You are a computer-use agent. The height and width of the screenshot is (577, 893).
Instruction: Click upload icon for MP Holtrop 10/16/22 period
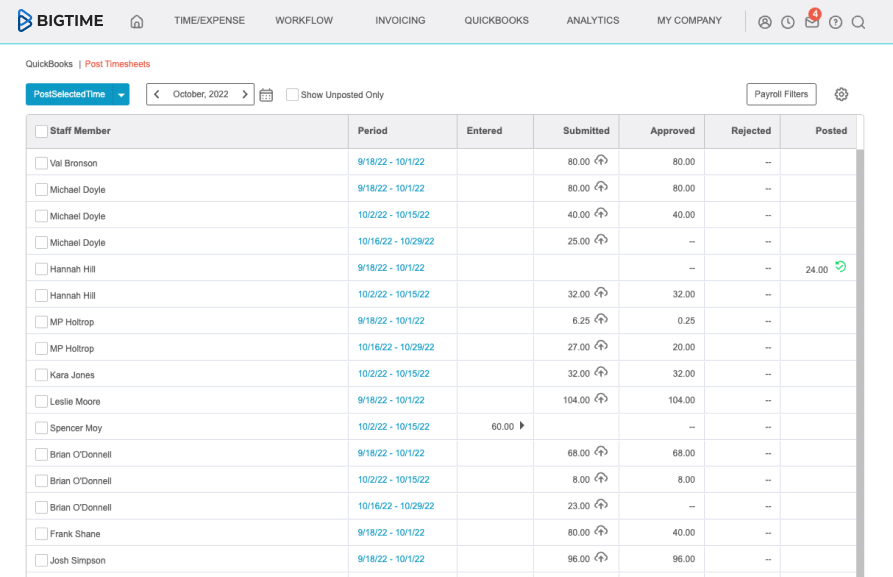coord(601,346)
